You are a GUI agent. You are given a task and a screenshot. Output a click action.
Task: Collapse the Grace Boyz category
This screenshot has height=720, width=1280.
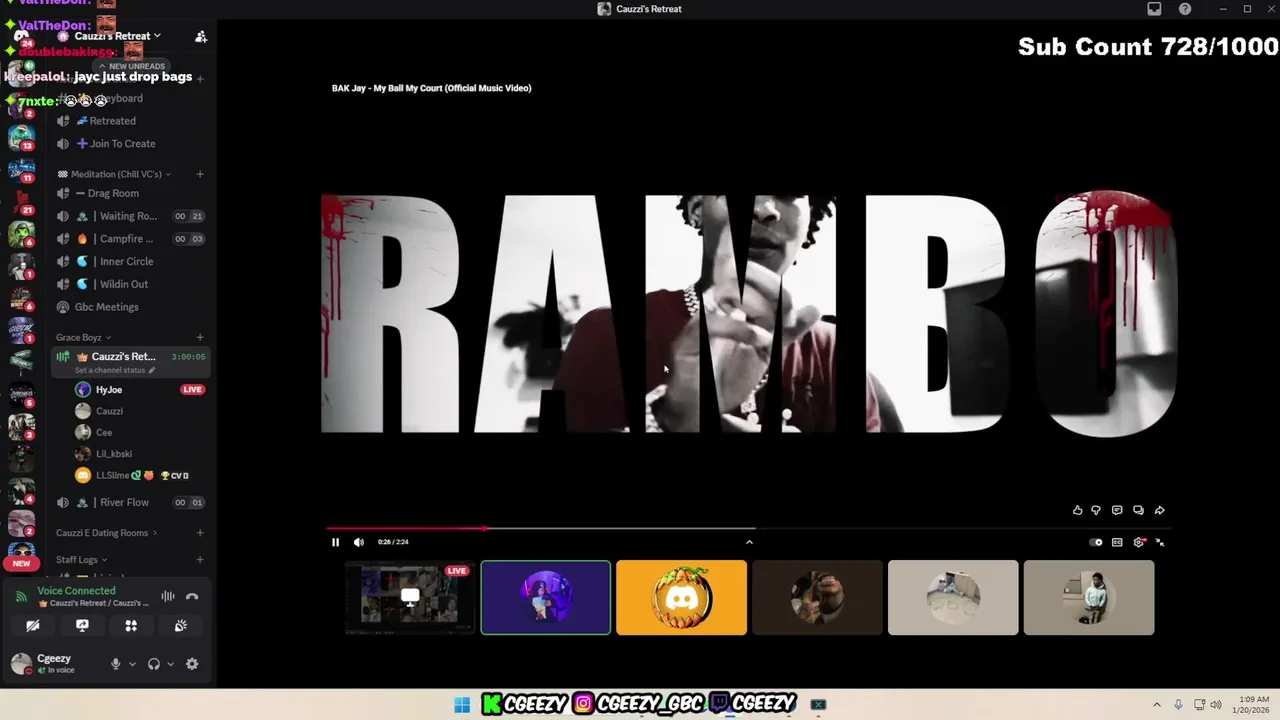pyautogui.click(x=83, y=338)
